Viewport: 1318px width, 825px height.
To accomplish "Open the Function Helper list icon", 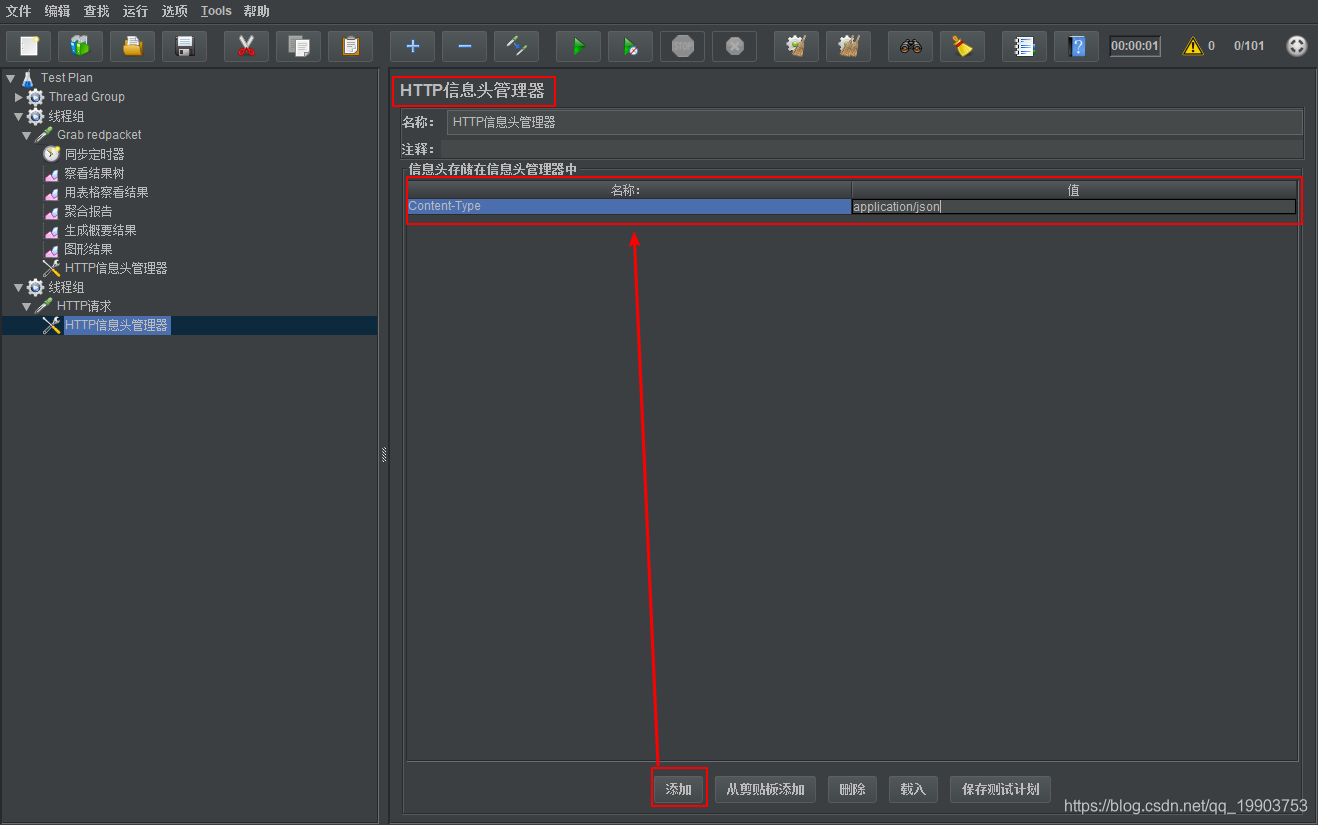I will click(1024, 46).
